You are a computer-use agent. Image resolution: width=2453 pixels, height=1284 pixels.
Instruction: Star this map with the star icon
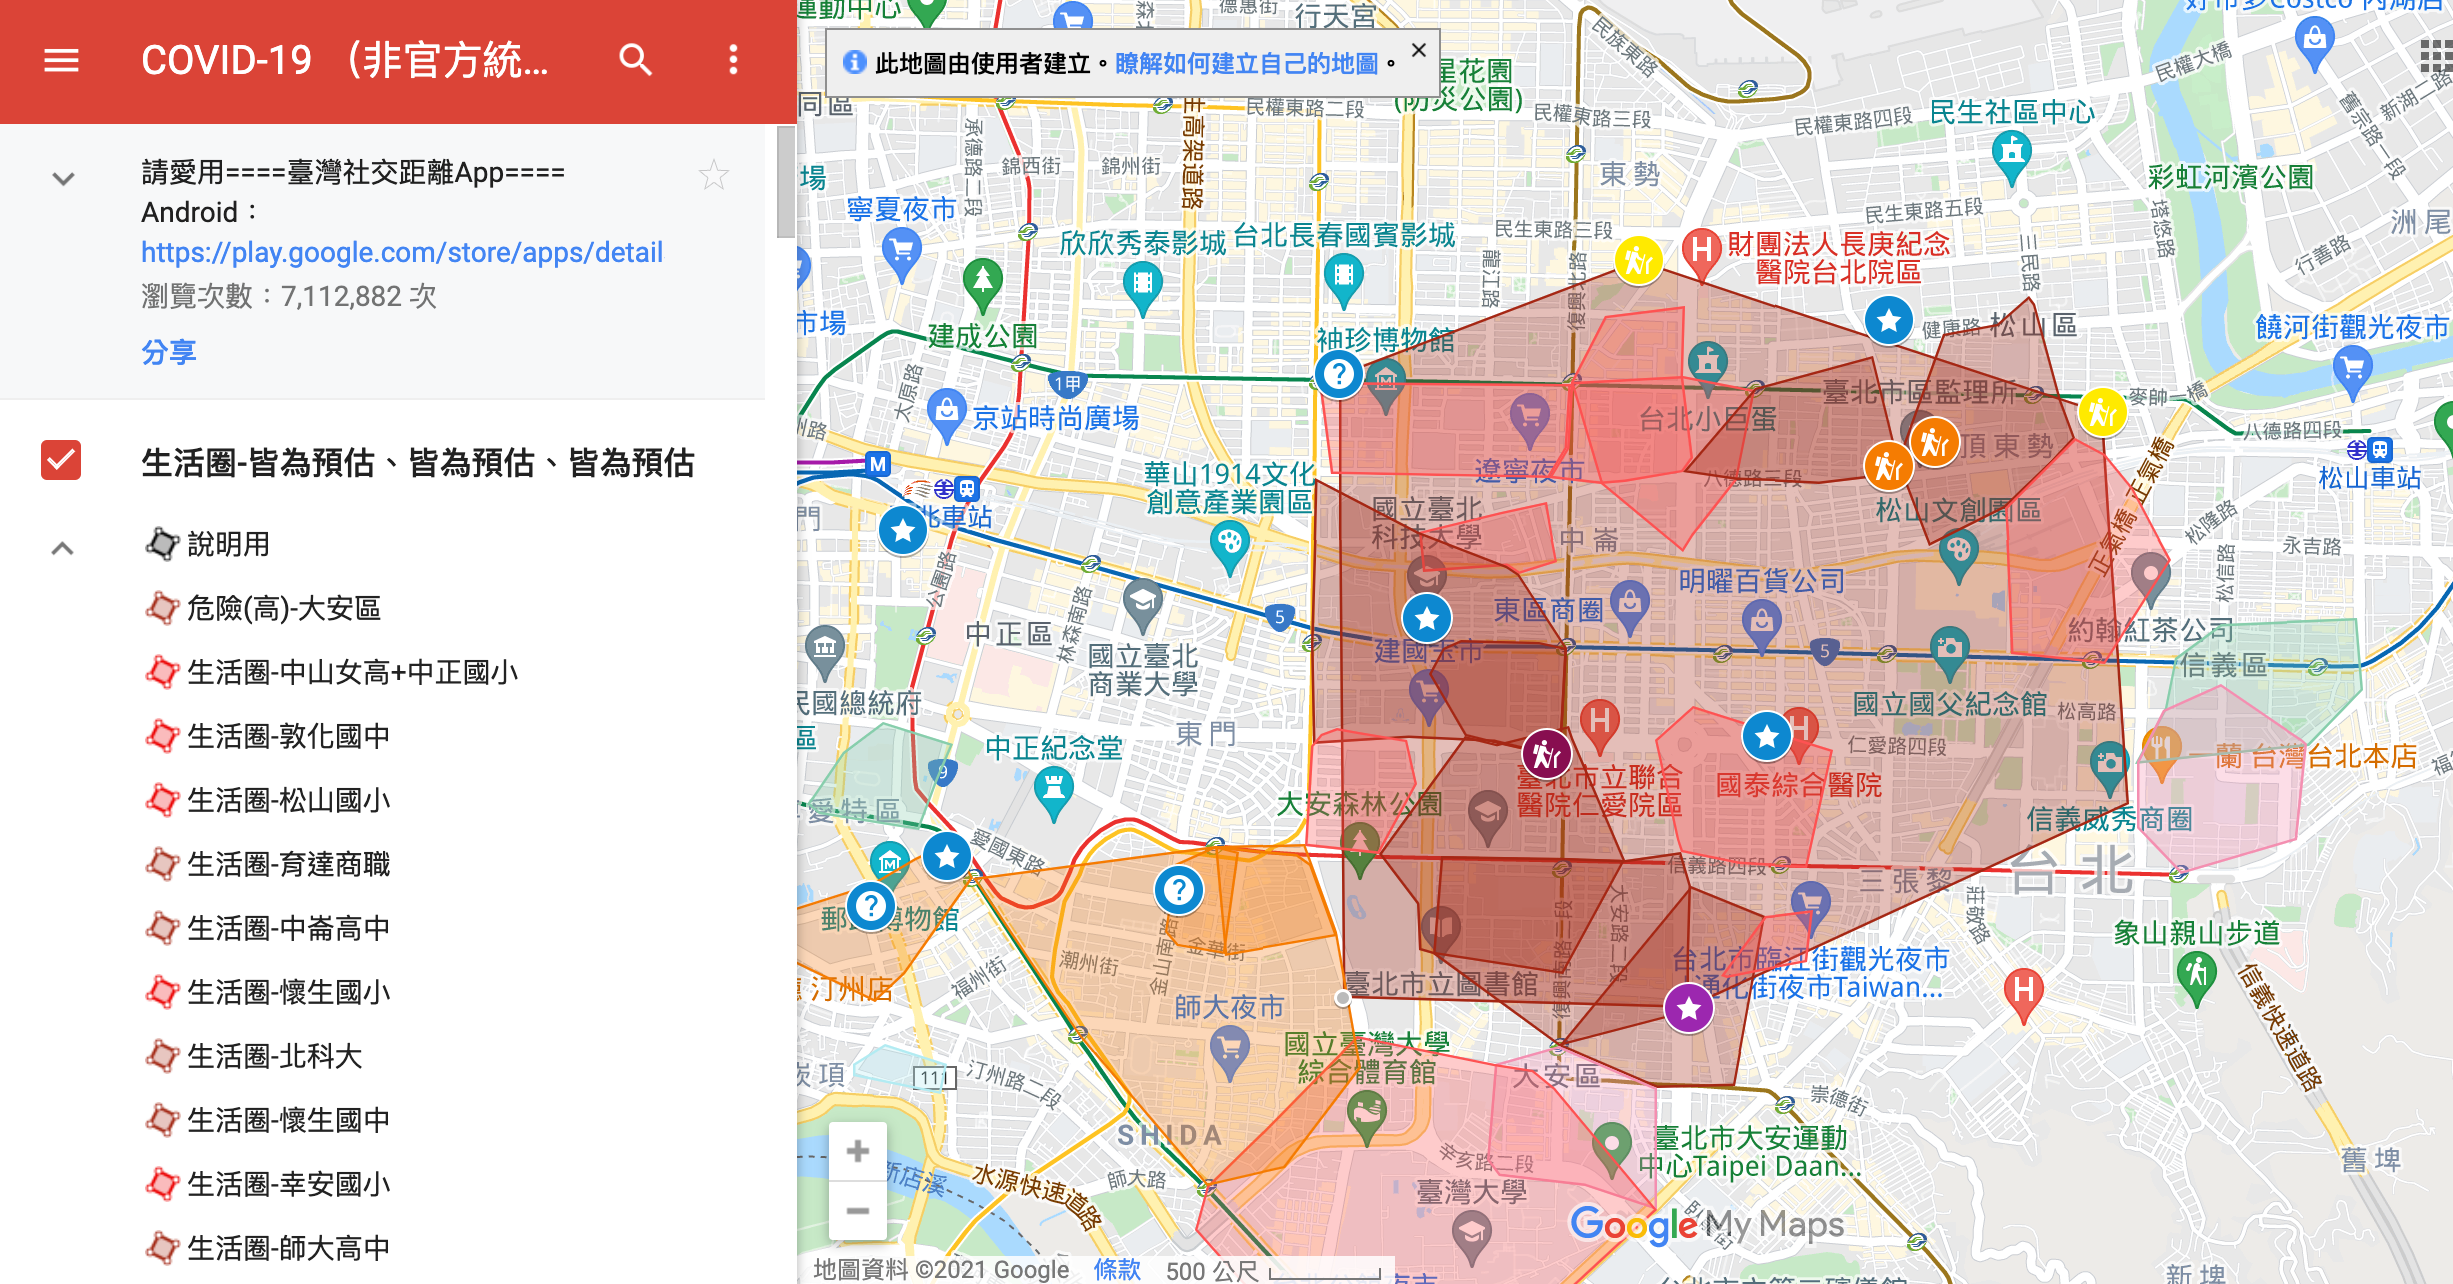click(714, 175)
